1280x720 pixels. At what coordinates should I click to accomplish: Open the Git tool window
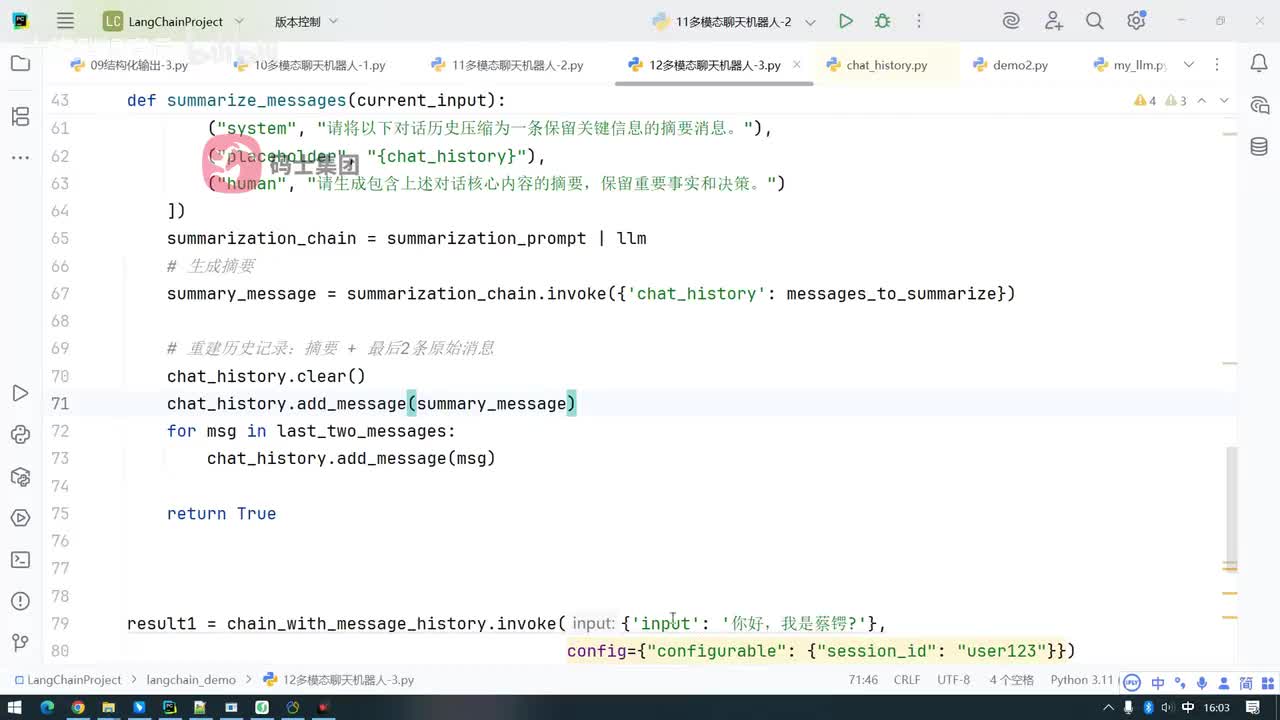[20, 642]
